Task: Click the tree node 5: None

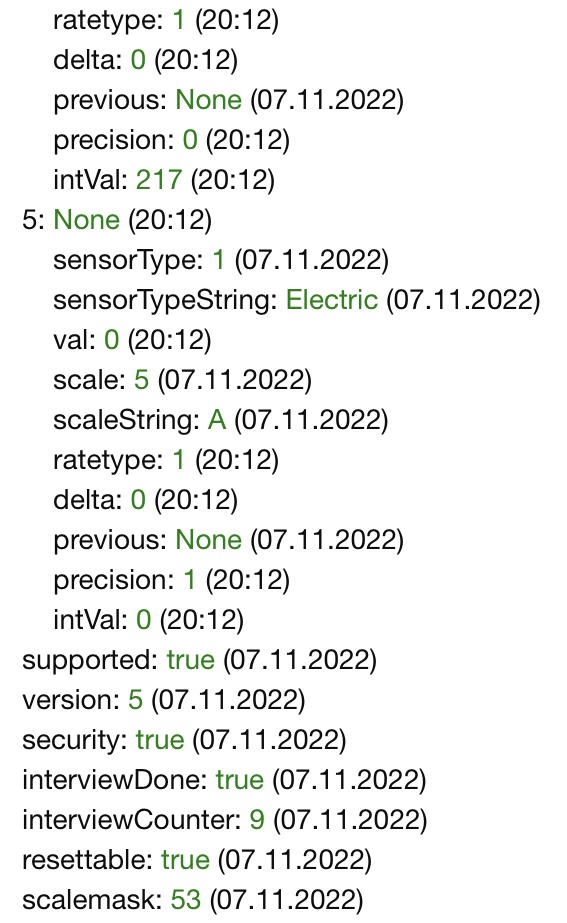Action: point(117,220)
